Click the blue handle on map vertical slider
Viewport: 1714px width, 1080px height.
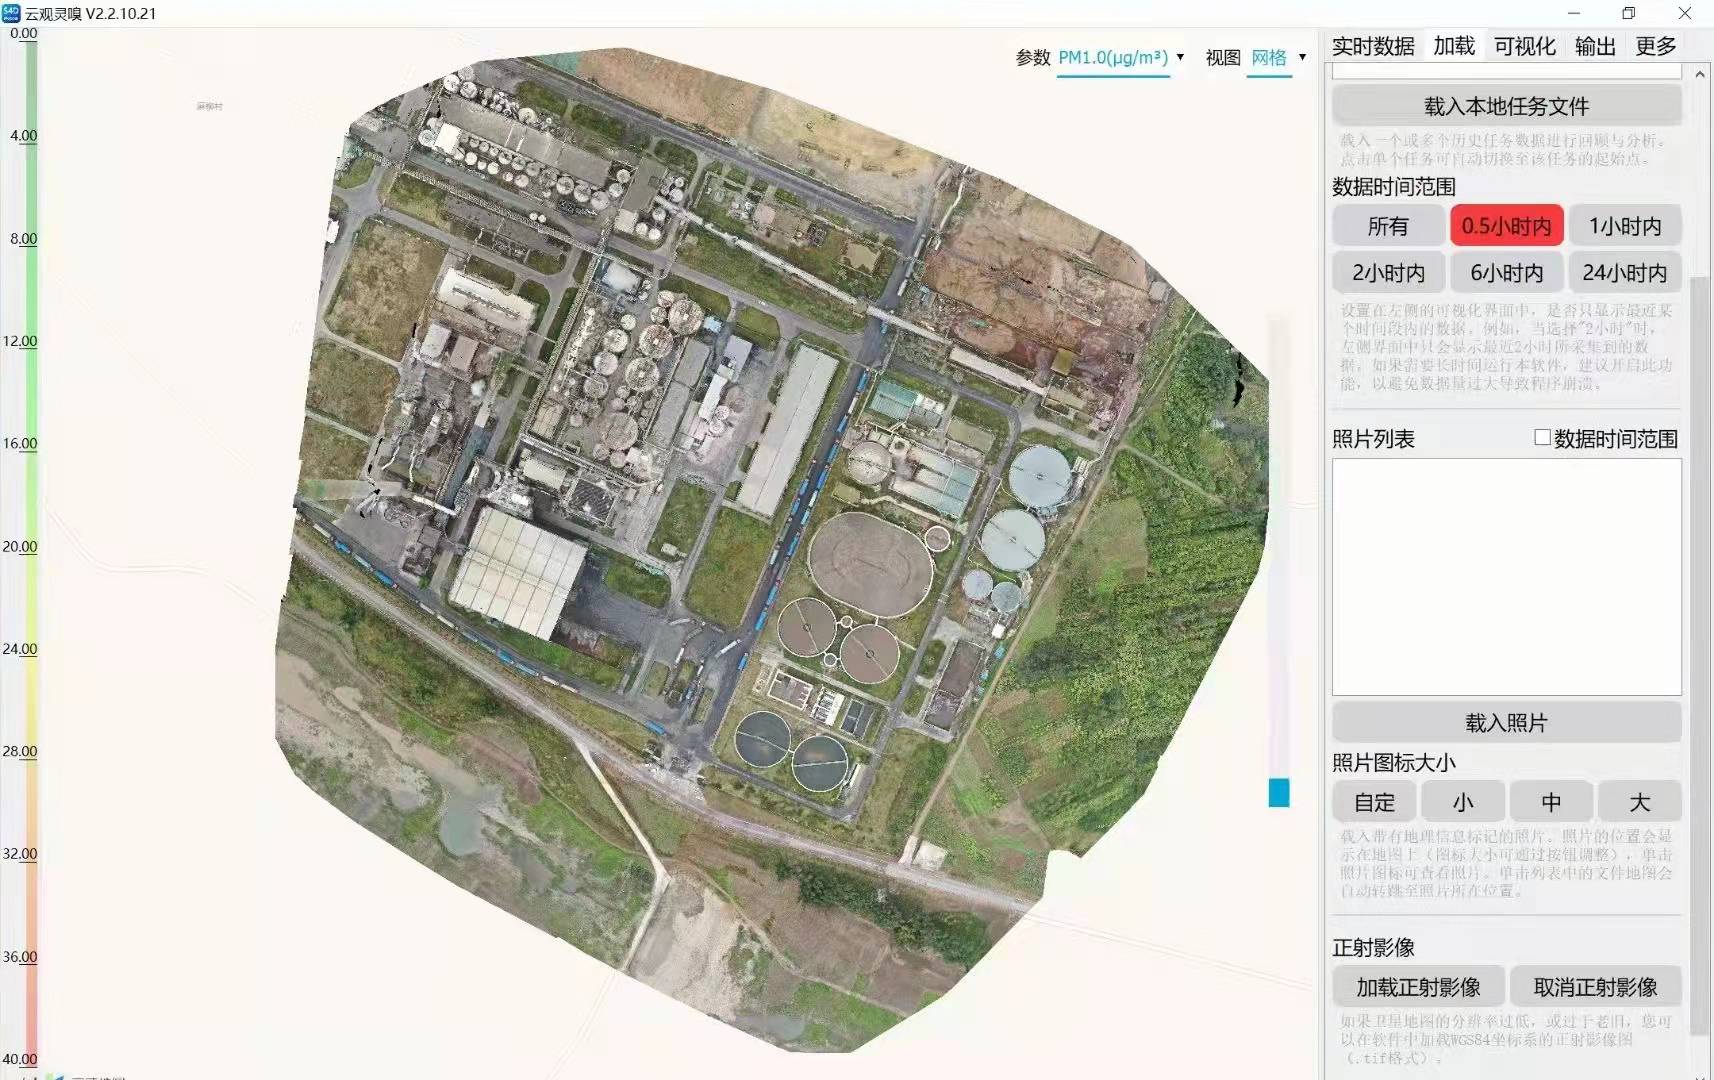tap(1279, 793)
